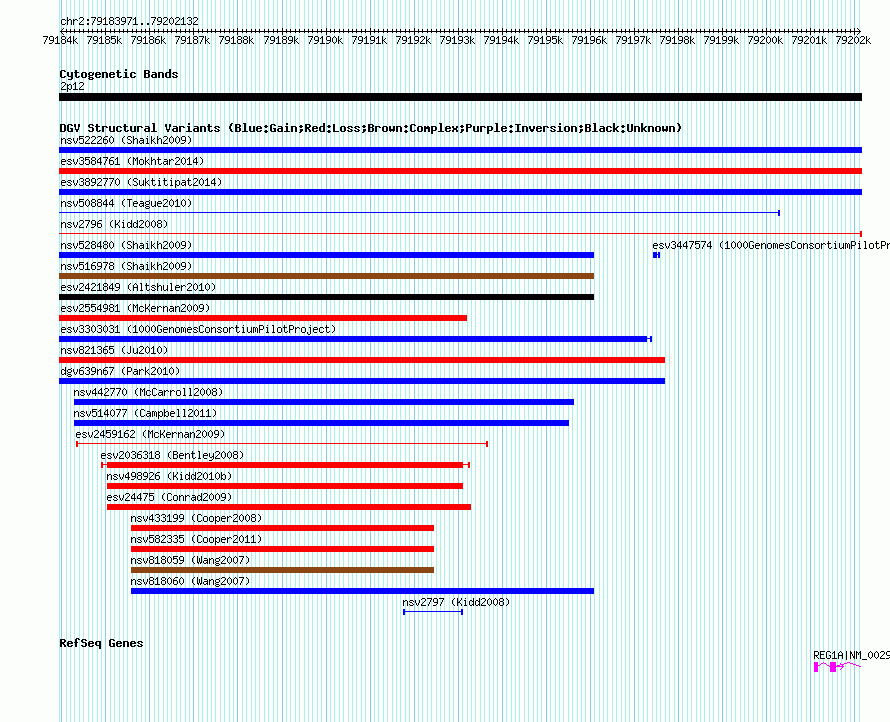890x722 pixels.
Task: Click the blue nsv528480 bar
Action: pos(326,255)
